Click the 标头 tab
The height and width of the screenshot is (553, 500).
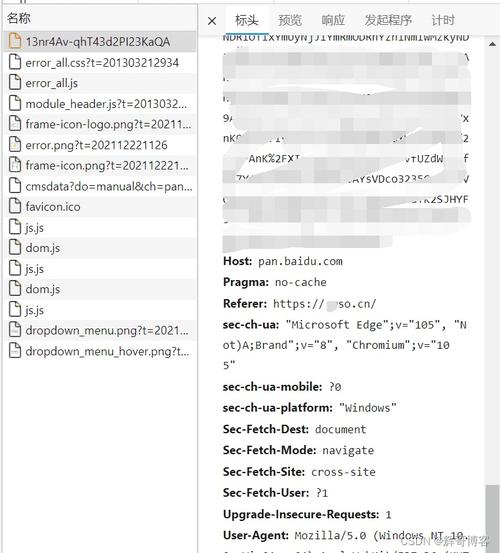point(246,20)
